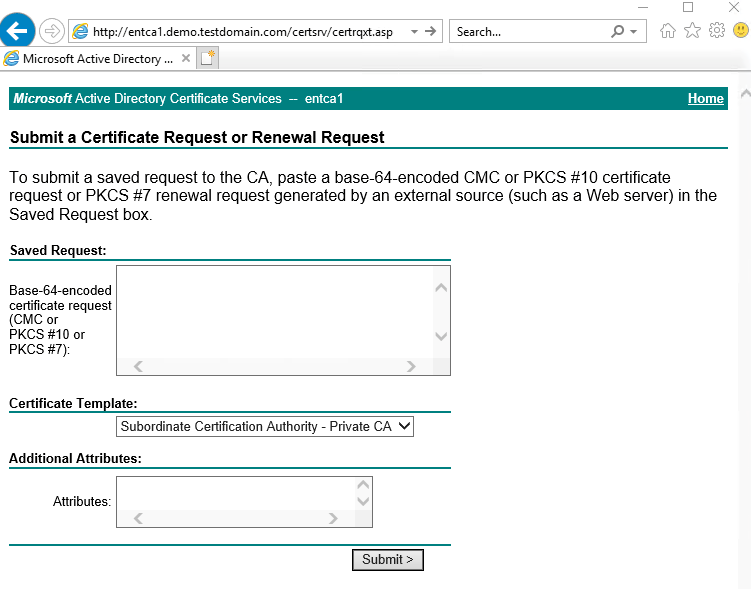Screen dimensions: 751x589
Task: Click the 'Certificate Template:' label
Action: (73, 403)
